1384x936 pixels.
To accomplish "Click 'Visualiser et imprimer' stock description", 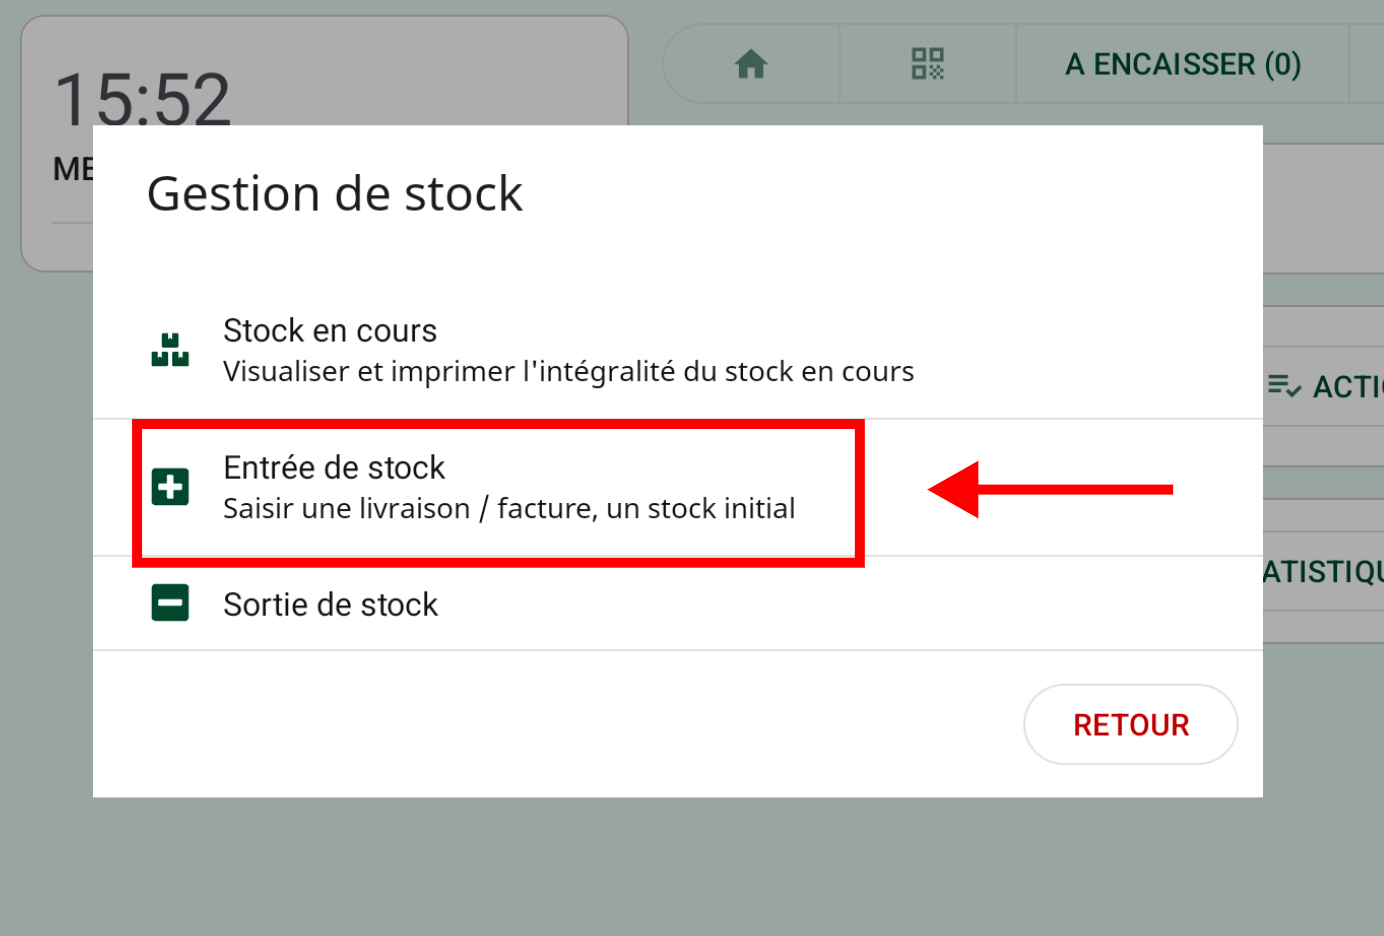I will (568, 372).
